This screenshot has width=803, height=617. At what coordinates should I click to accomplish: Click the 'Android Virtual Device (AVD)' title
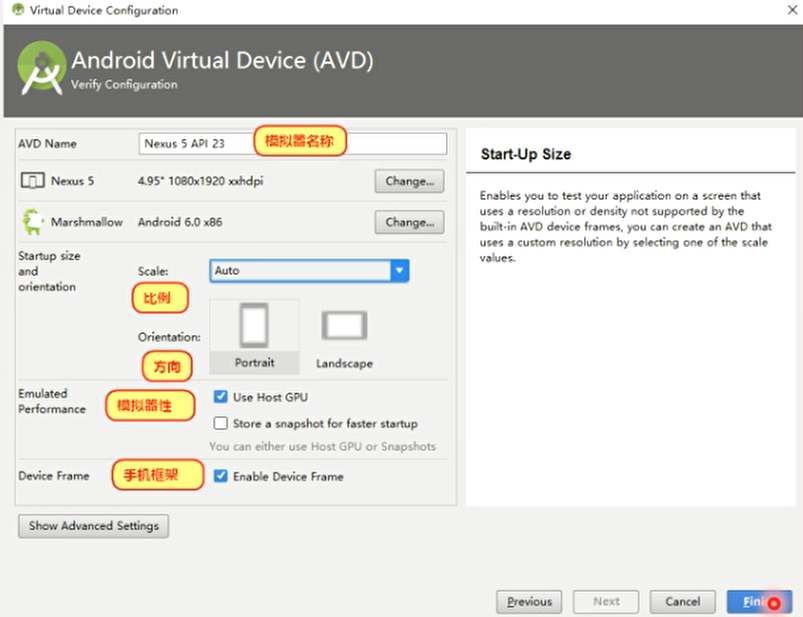(x=222, y=60)
